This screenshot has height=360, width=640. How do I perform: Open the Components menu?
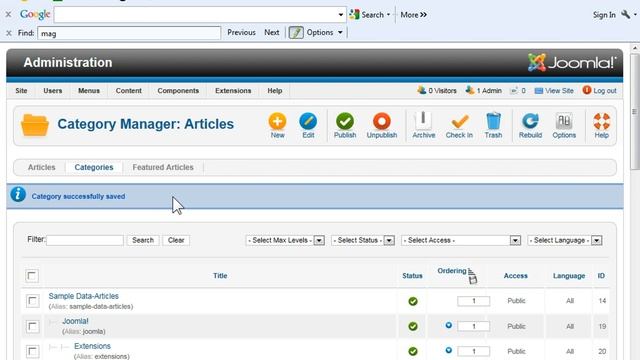pos(178,91)
